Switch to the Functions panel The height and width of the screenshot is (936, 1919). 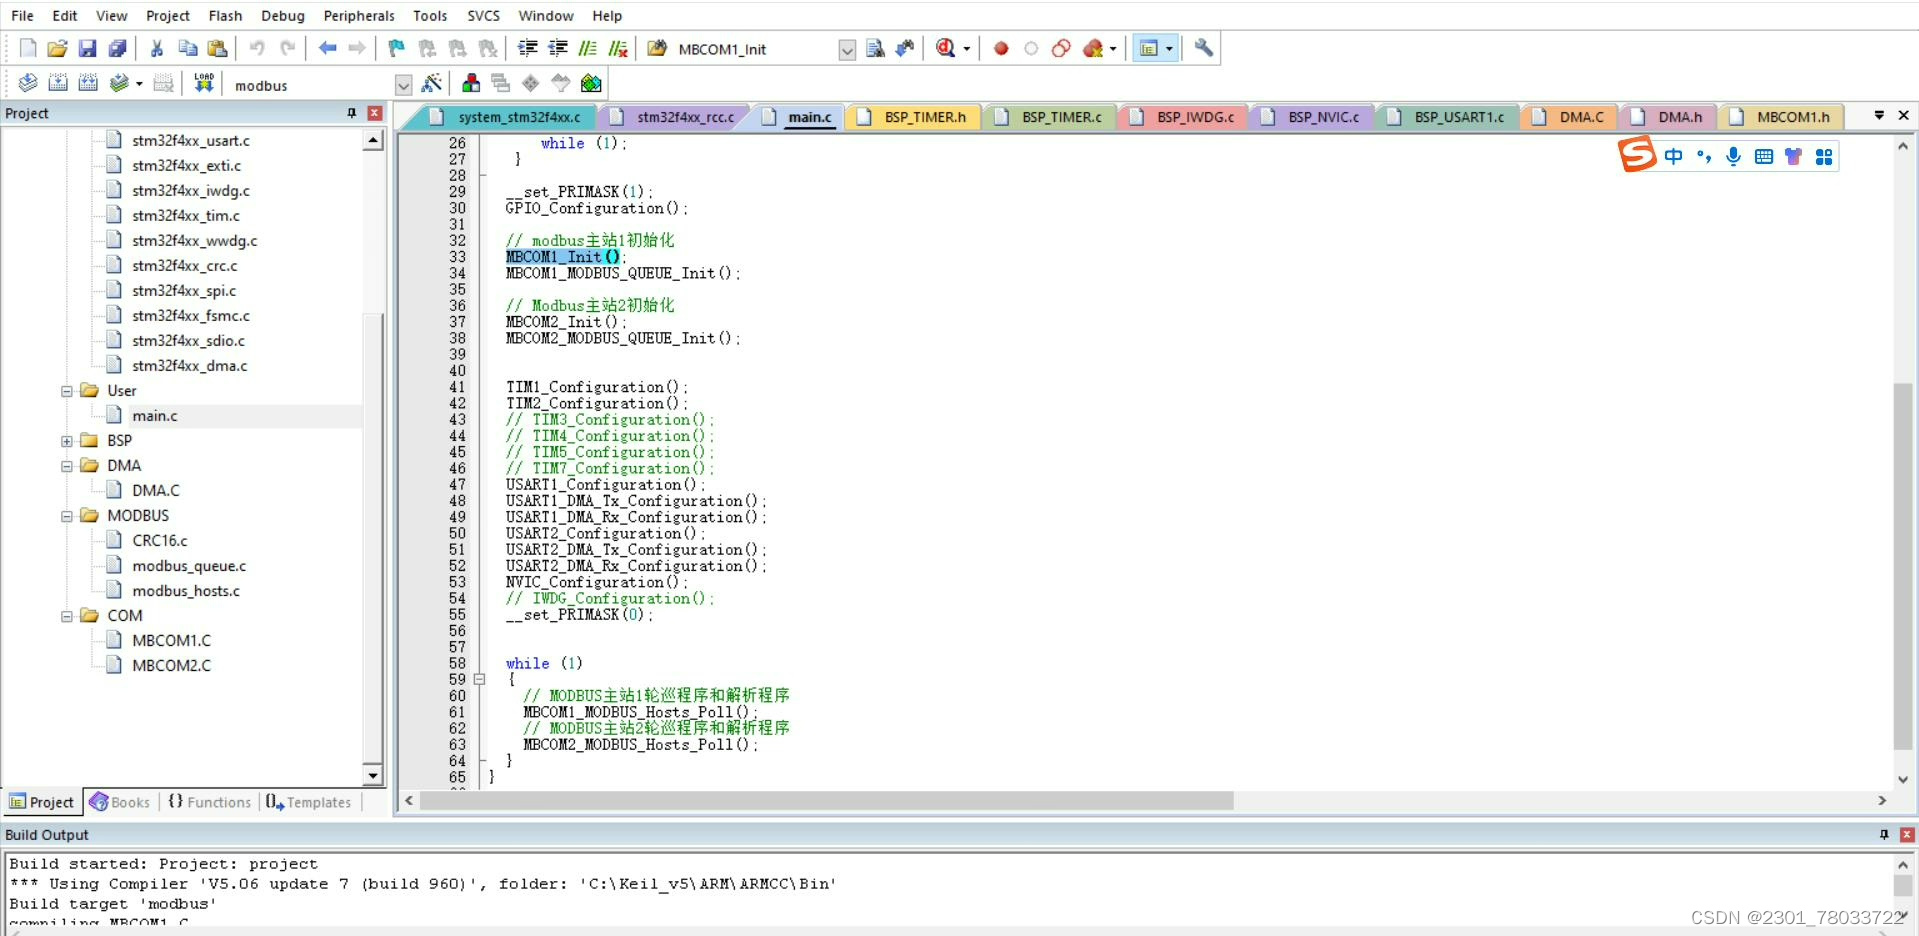[x=209, y=801]
